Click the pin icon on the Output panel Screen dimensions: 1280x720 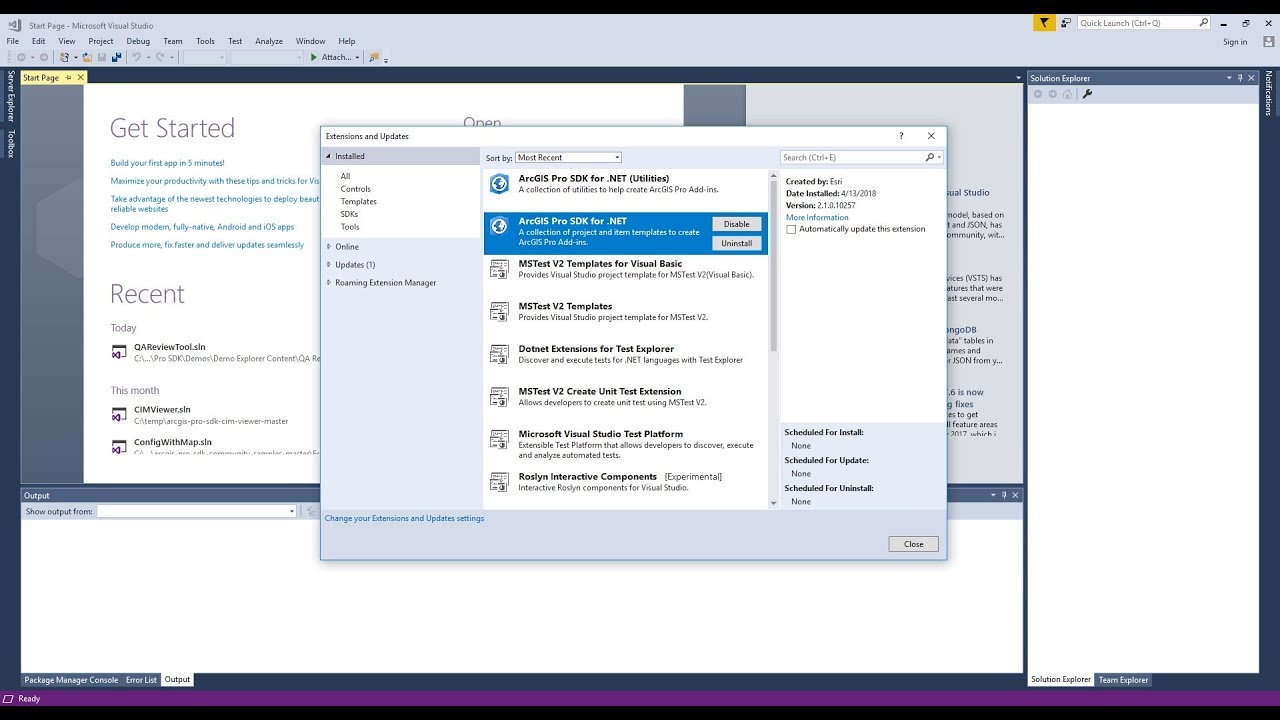[x=1005, y=495]
